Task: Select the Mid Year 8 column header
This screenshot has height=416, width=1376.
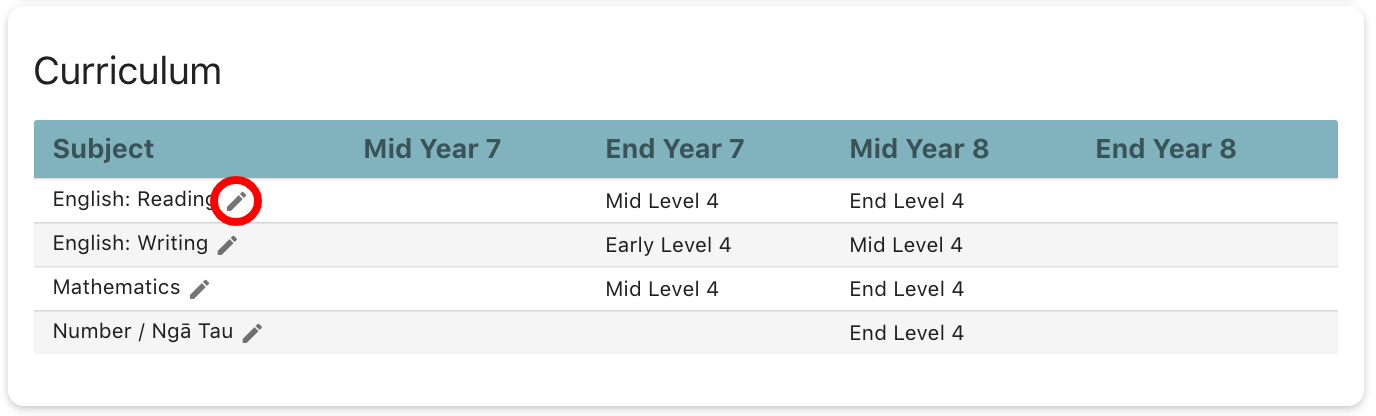Action: [x=919, y=149]
